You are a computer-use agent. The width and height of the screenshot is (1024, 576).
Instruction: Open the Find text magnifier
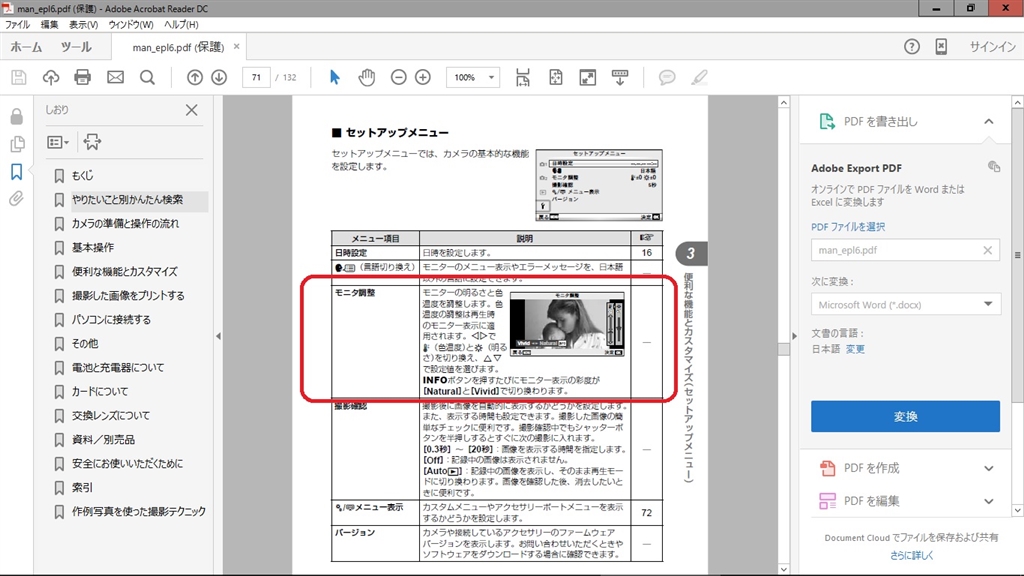tap(147, 77)
